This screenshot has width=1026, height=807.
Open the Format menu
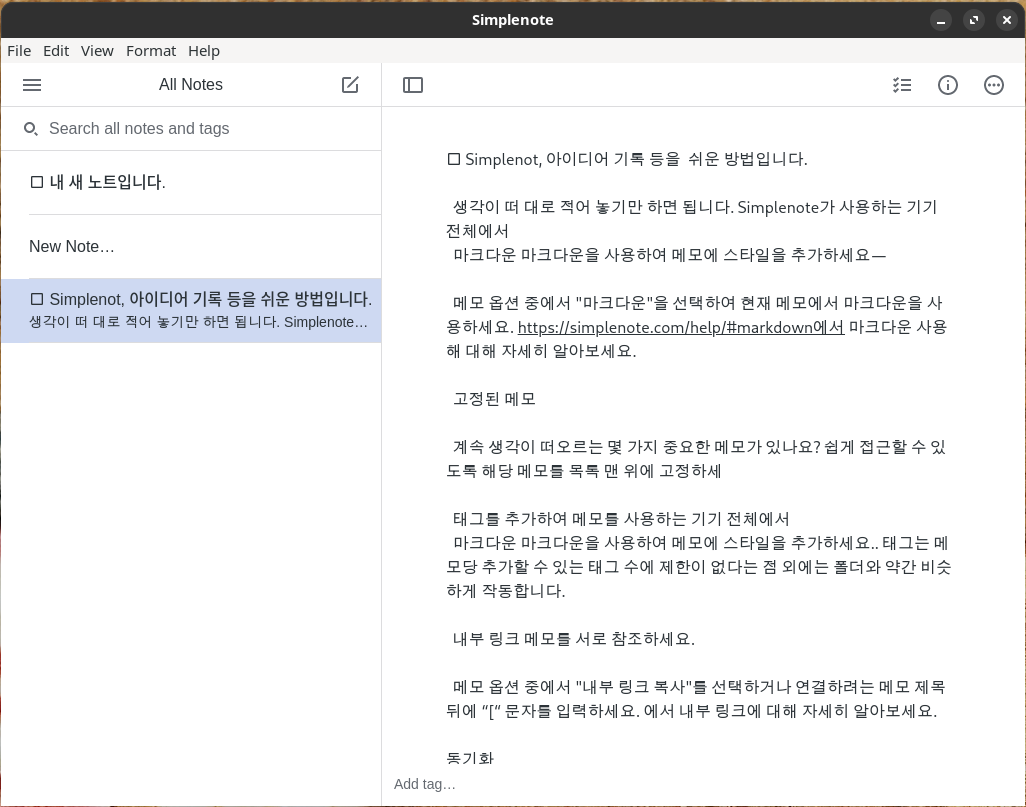click(x=151, y=51)
